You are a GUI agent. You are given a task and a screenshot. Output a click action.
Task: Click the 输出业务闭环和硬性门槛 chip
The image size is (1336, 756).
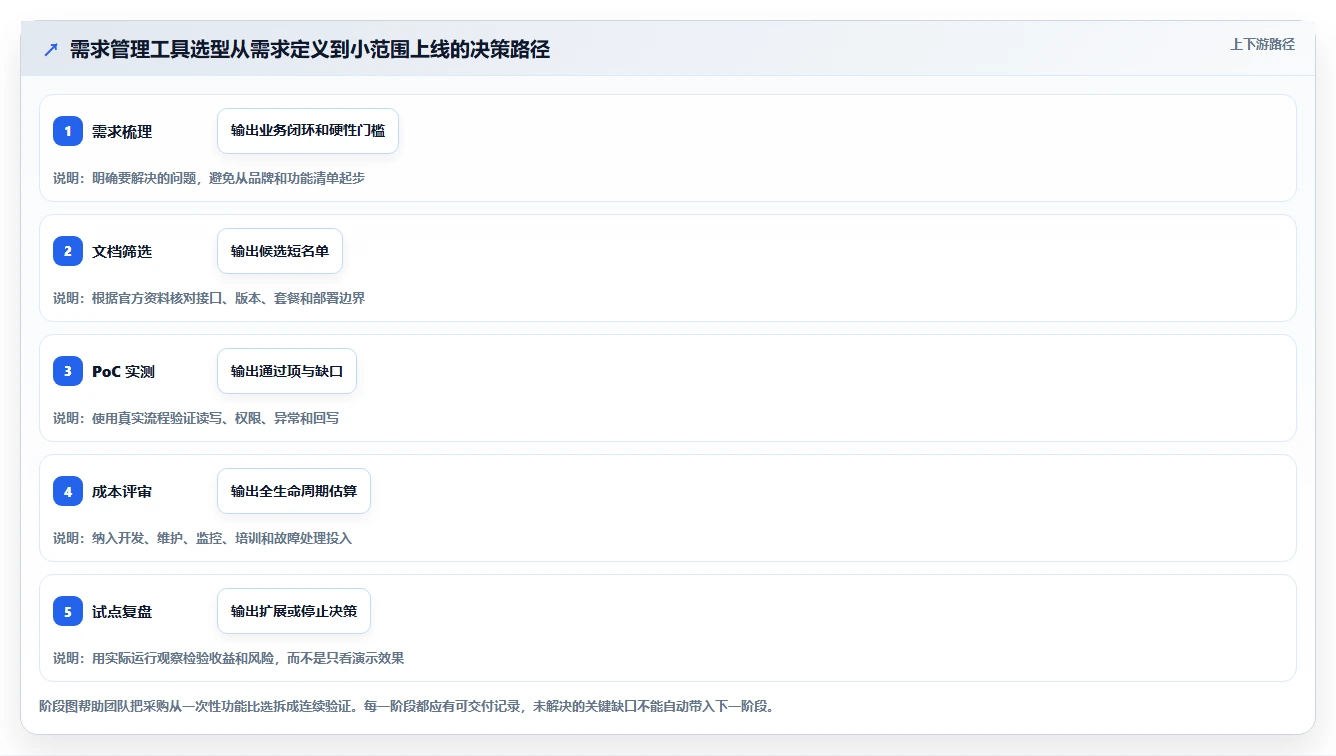[308, 131]
